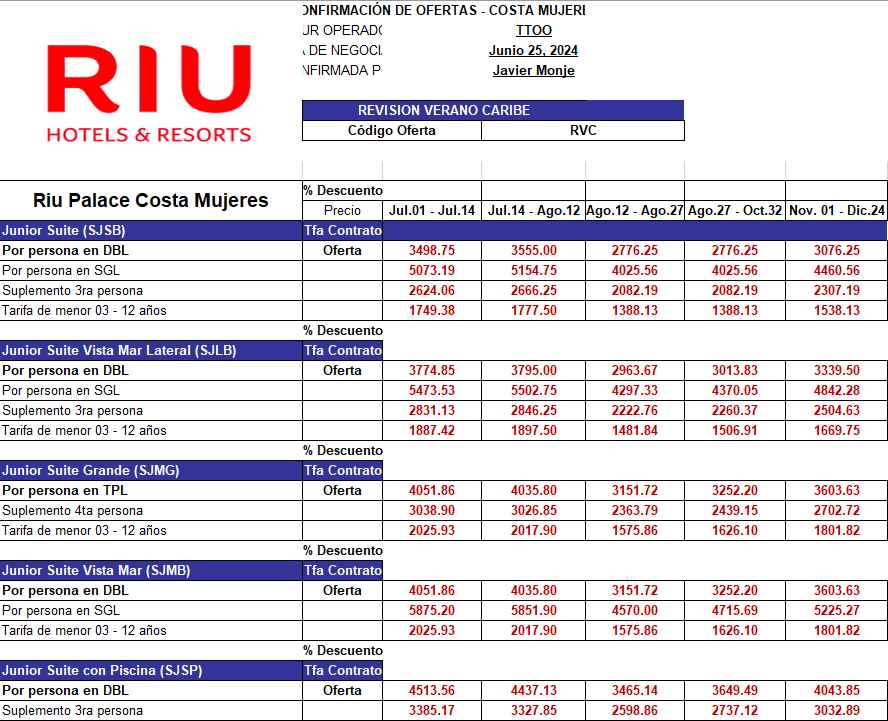Select the 'Código Oferta' cell
Image resolution: width=888 pixels, height=721 pixels.
point(392,130)
